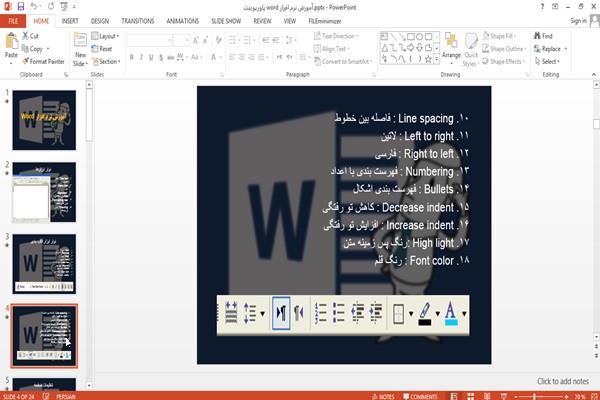Click the zoom out minus button
Image resolution: width=600 pixels, height=400 pixels.
pos(516,397)
